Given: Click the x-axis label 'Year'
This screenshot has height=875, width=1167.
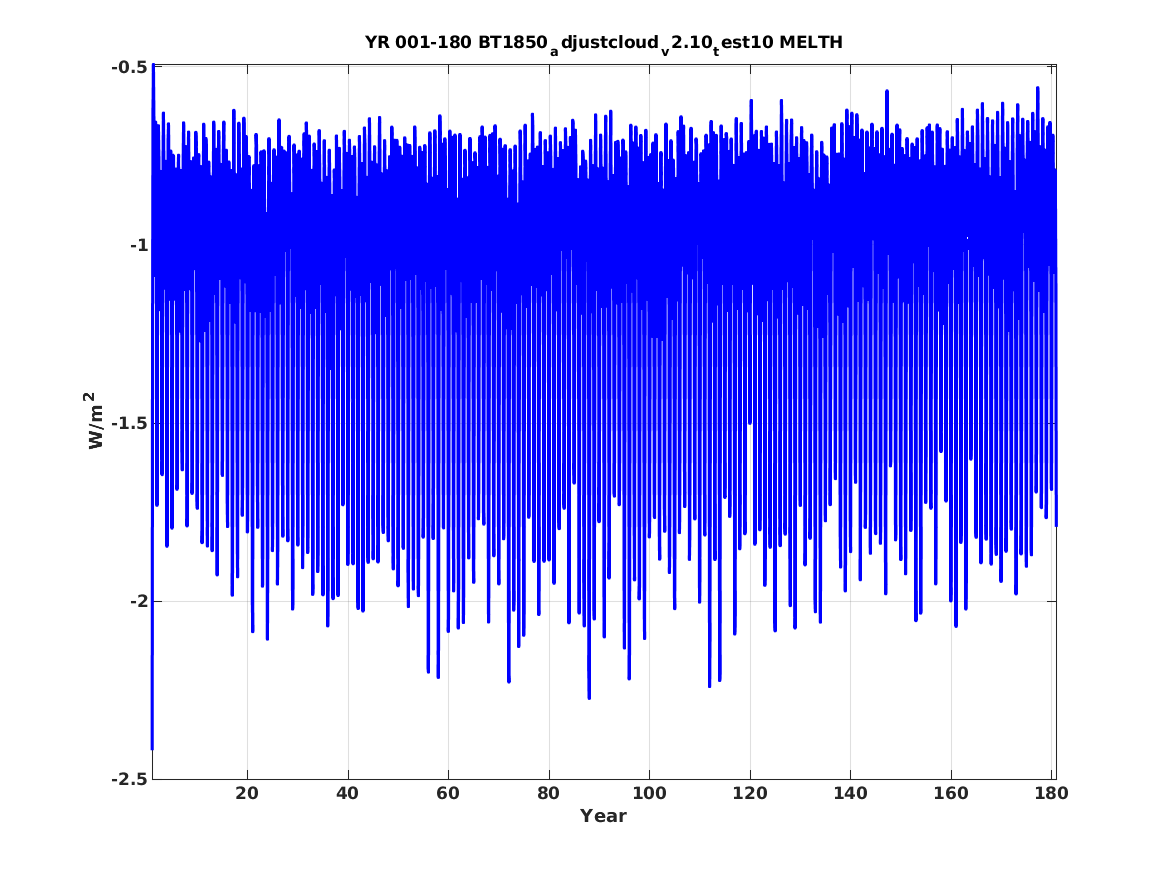Looking at the screenshot, I should click(604, 816).
